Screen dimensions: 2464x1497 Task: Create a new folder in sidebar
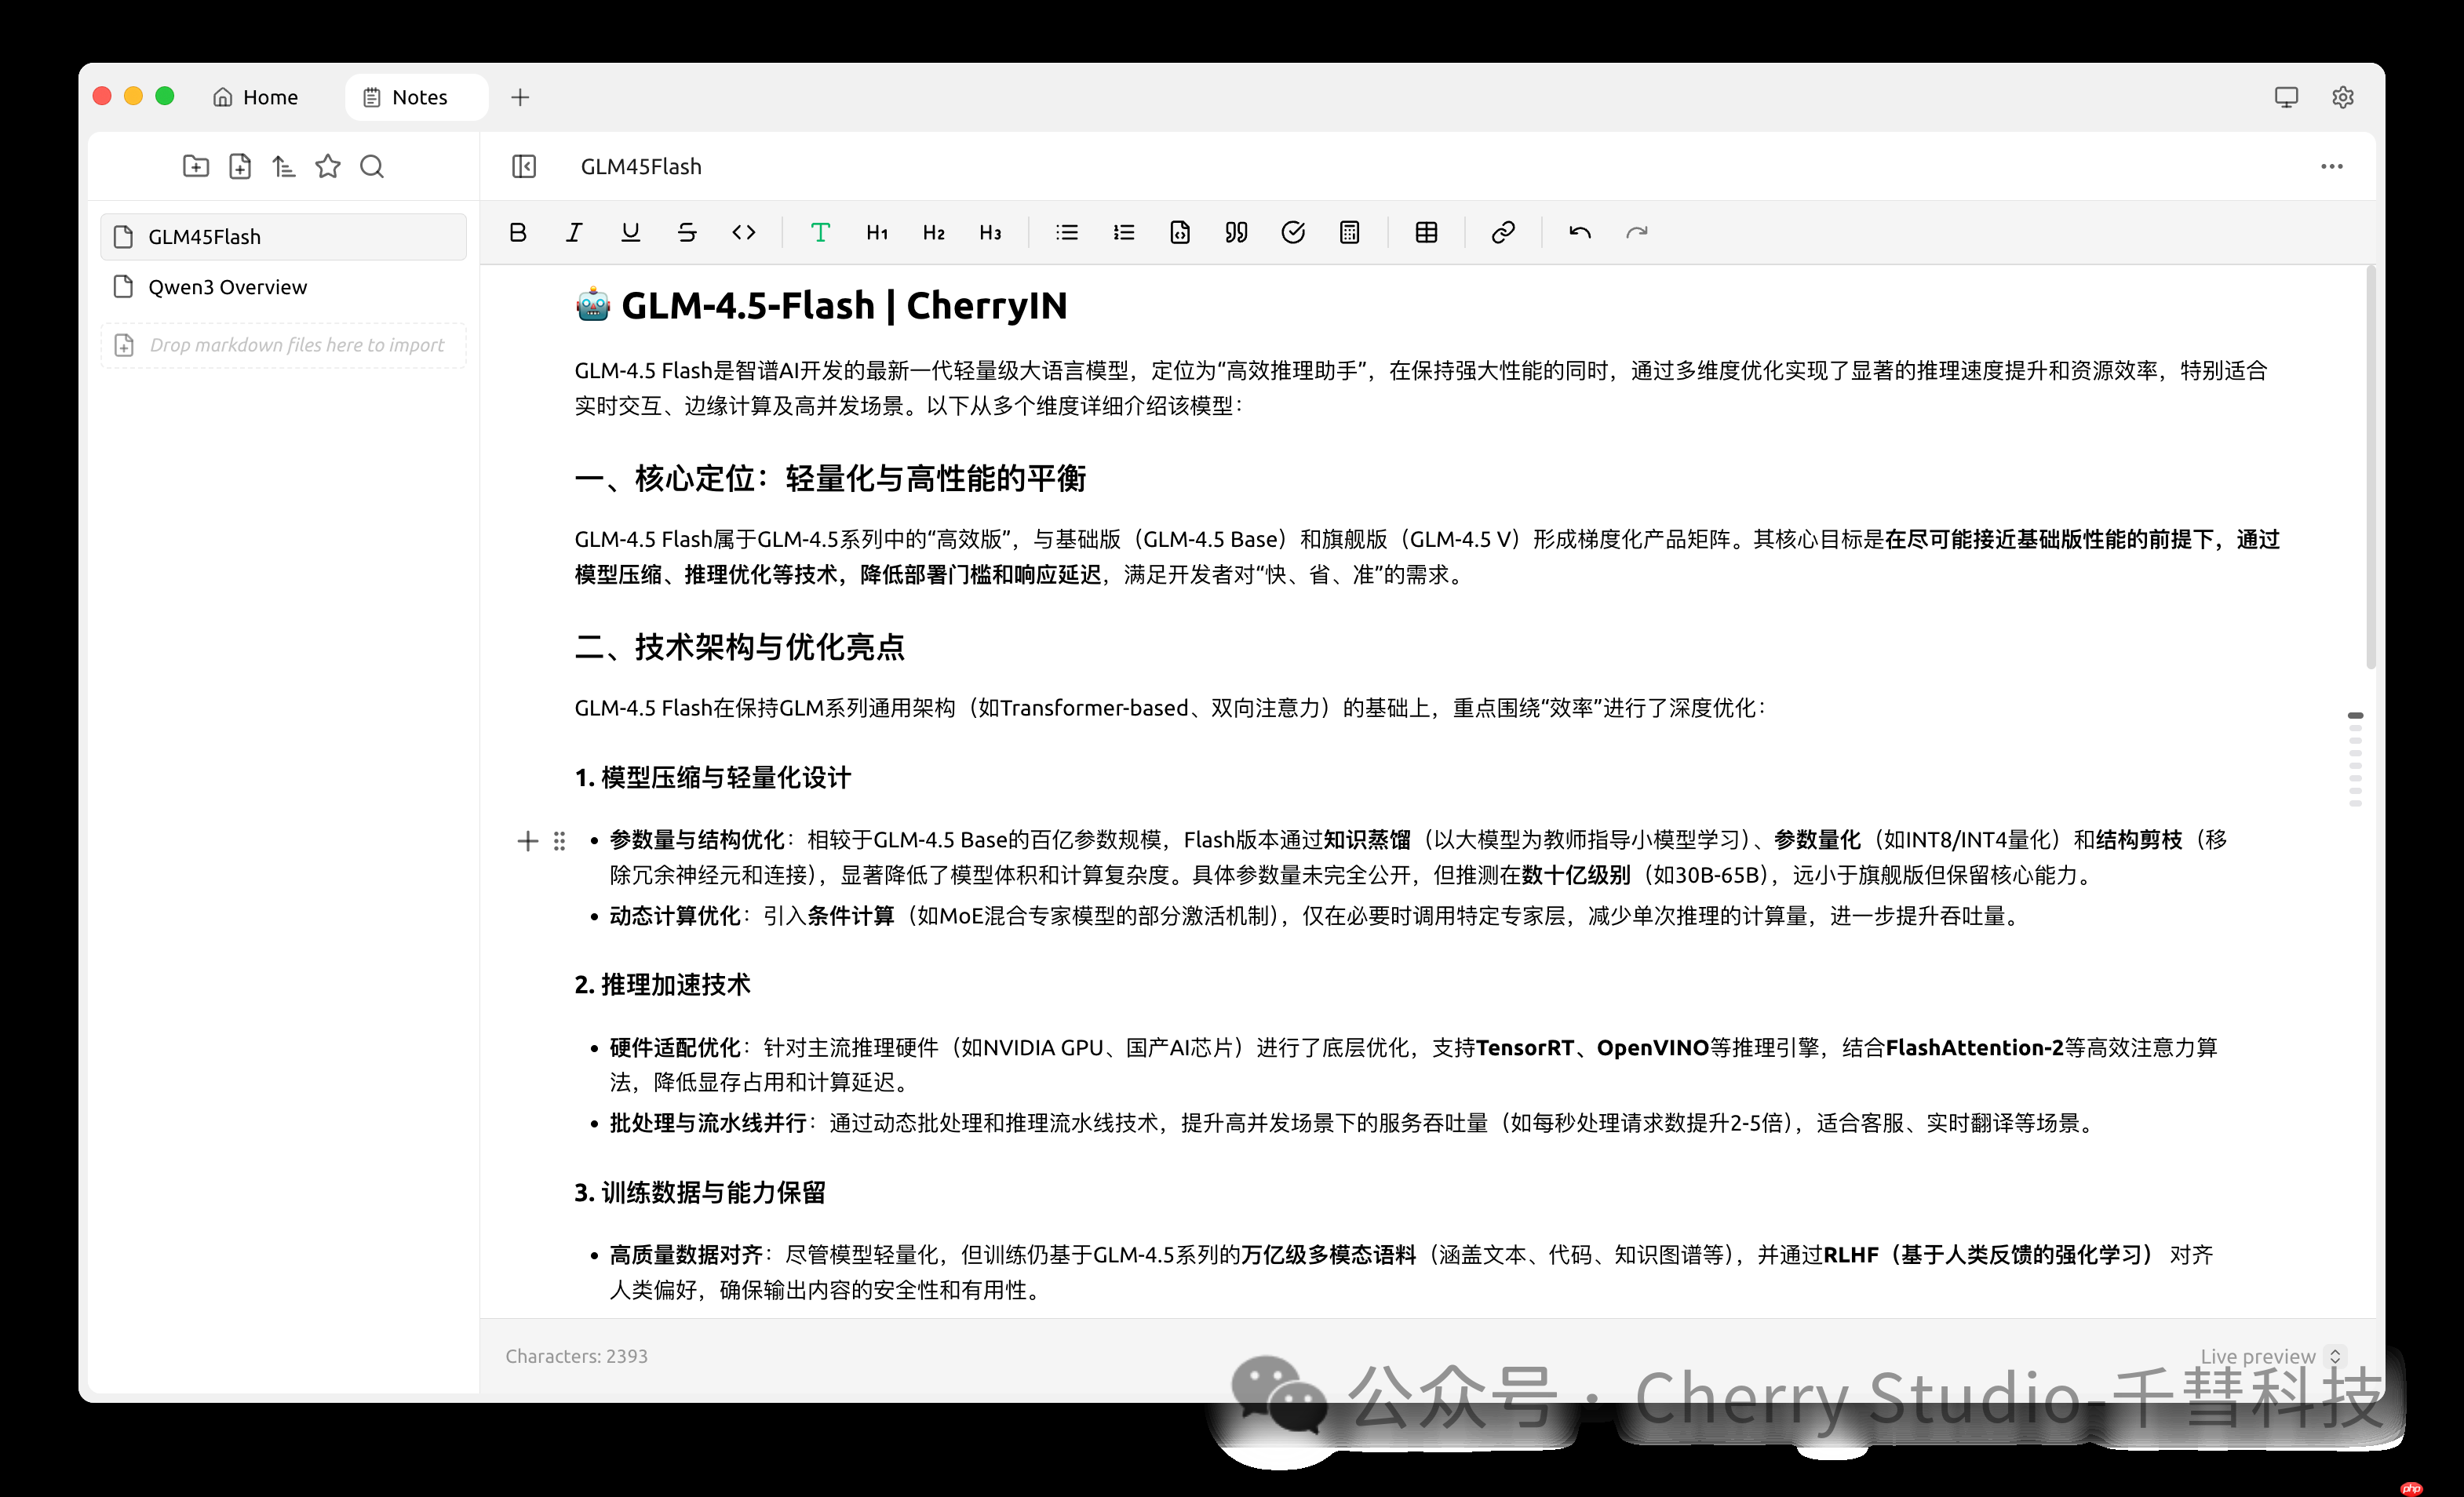pyautogui.click(x=196, y=166)
